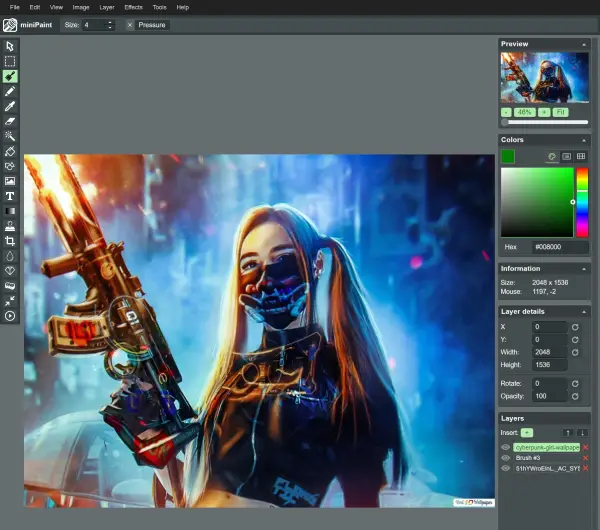Insert a new layer with plus button
This screenshot has height=530, width=600.
tap(527, 433)
